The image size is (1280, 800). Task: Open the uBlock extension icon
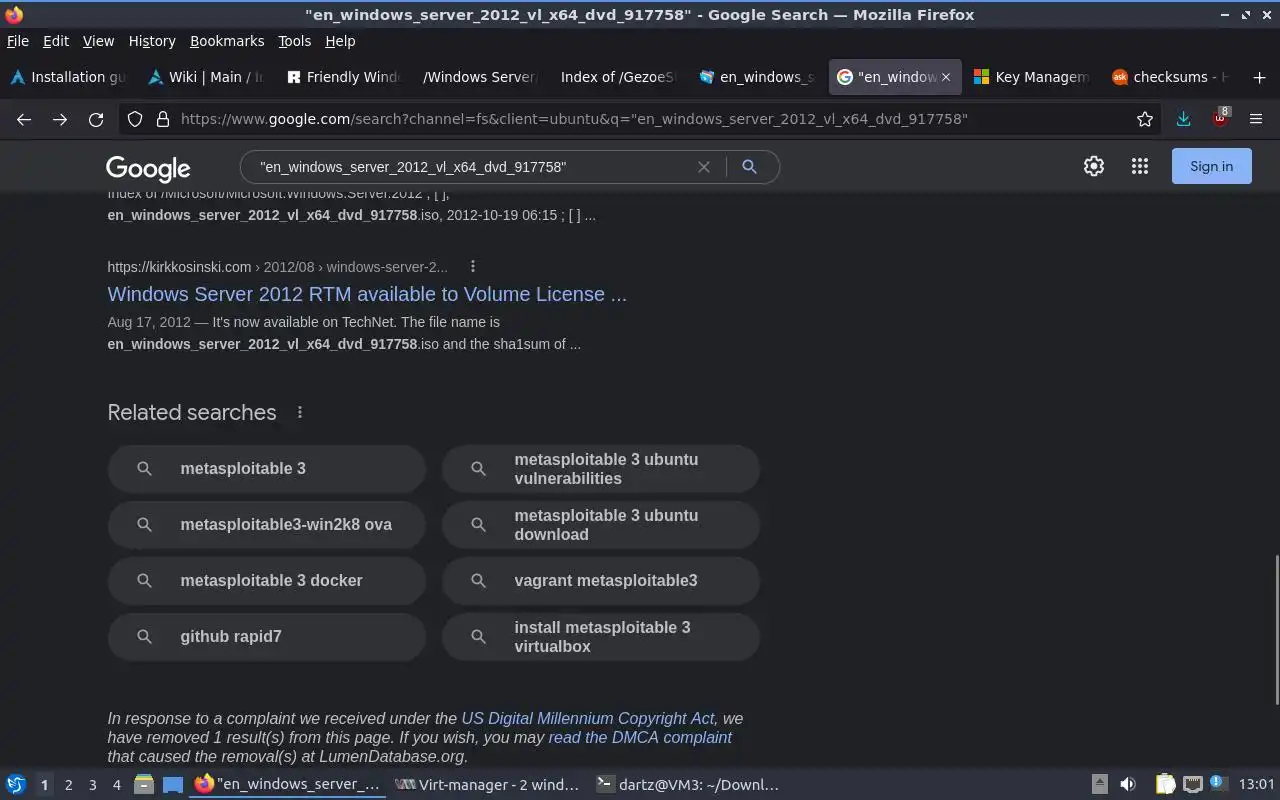[1220, 117]
